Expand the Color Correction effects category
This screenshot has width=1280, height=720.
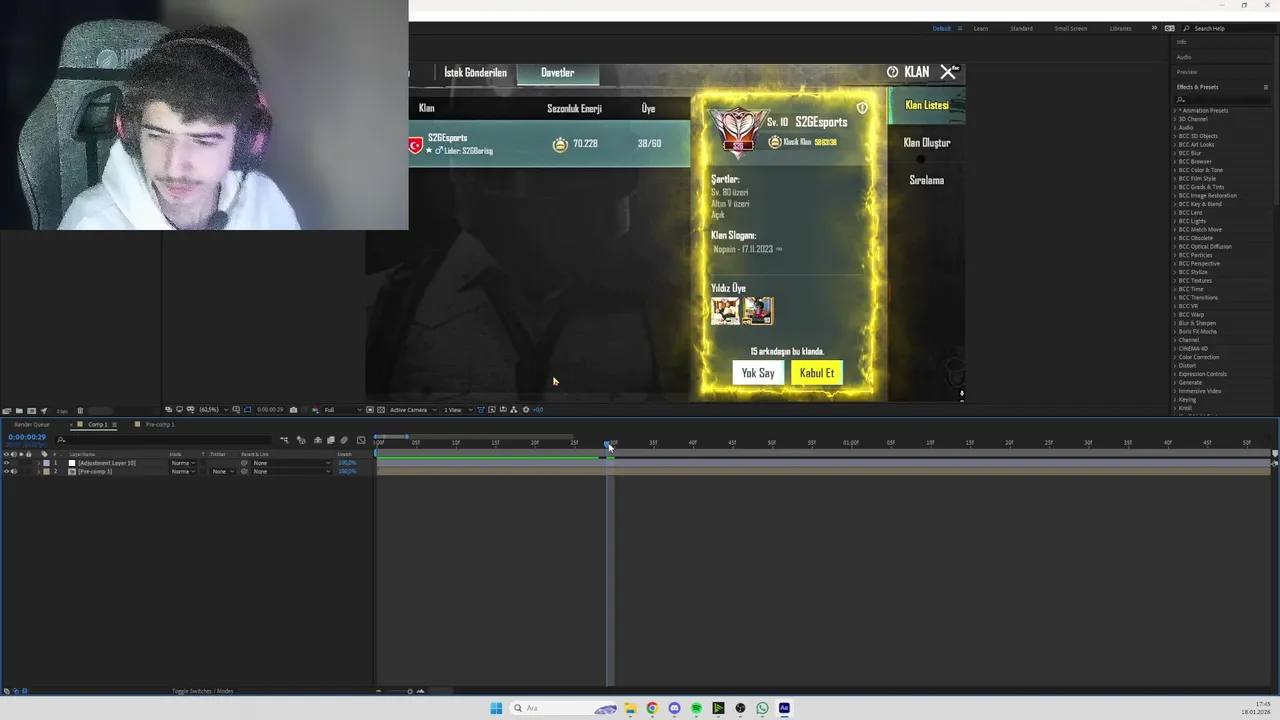click(1175, 357)
